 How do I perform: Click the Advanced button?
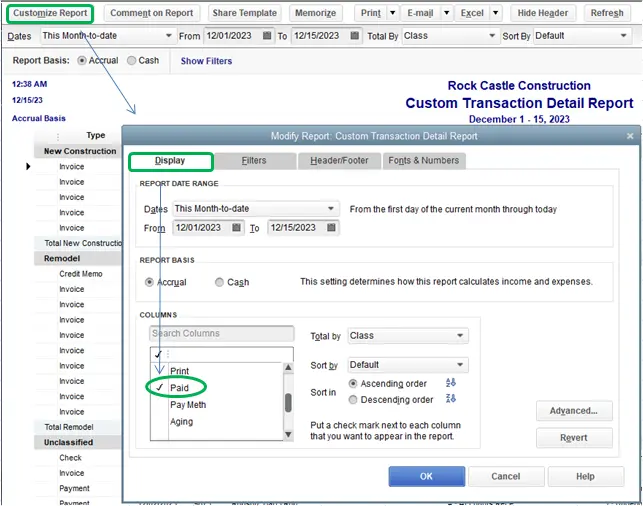tap(574, 410)
